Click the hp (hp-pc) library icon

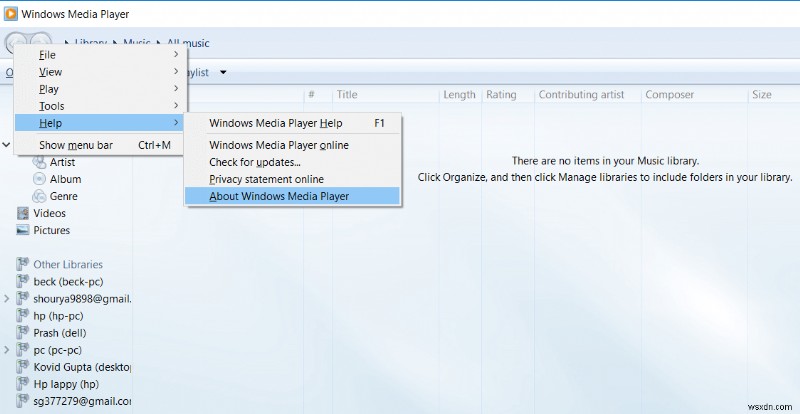tap(22, 316)
